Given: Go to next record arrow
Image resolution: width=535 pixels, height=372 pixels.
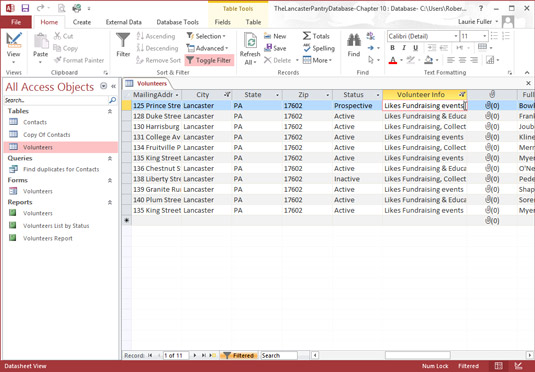Looking at the screenshot, I should point(194,356).
